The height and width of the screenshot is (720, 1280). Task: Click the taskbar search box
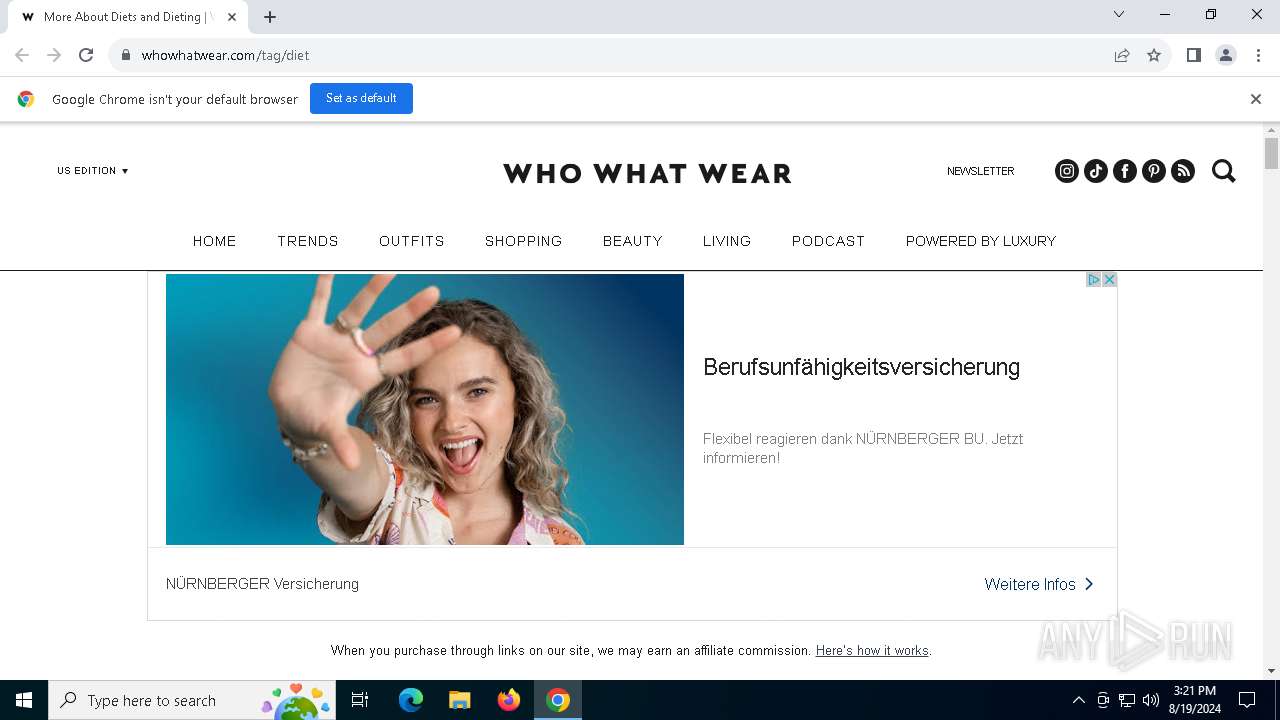click(x=191, y=700)
